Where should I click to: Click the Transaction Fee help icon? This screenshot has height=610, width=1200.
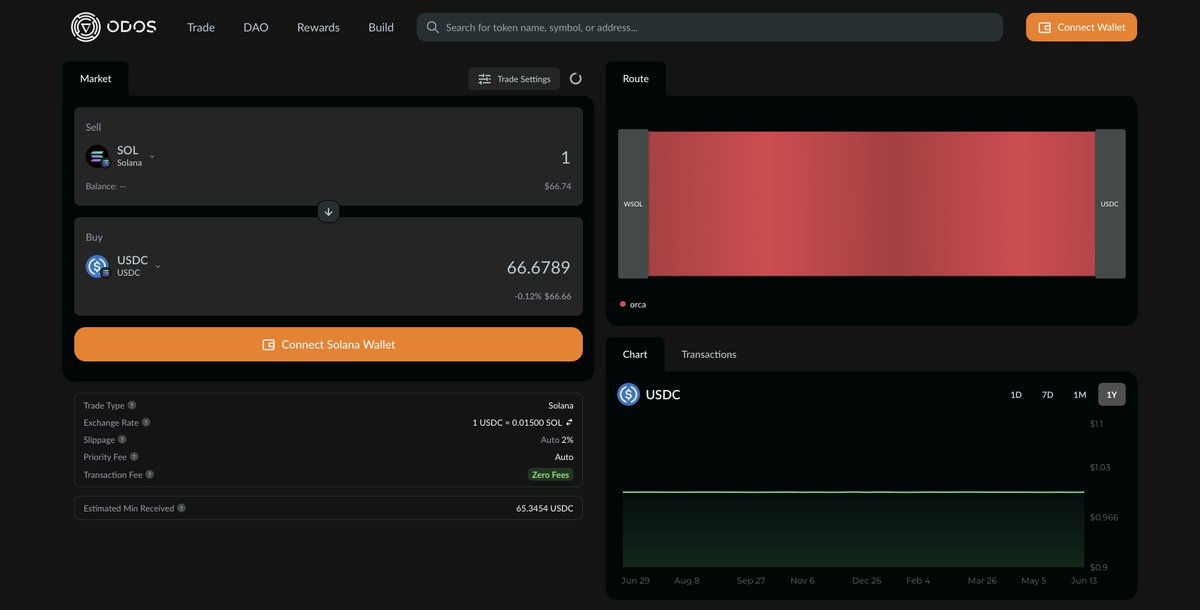pyautogui.click(x=150, y=475)
